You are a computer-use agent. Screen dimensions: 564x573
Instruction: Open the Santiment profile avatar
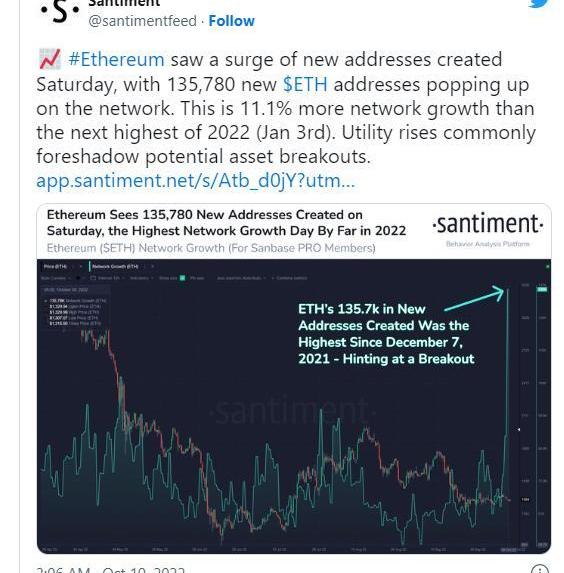(60, 12)
